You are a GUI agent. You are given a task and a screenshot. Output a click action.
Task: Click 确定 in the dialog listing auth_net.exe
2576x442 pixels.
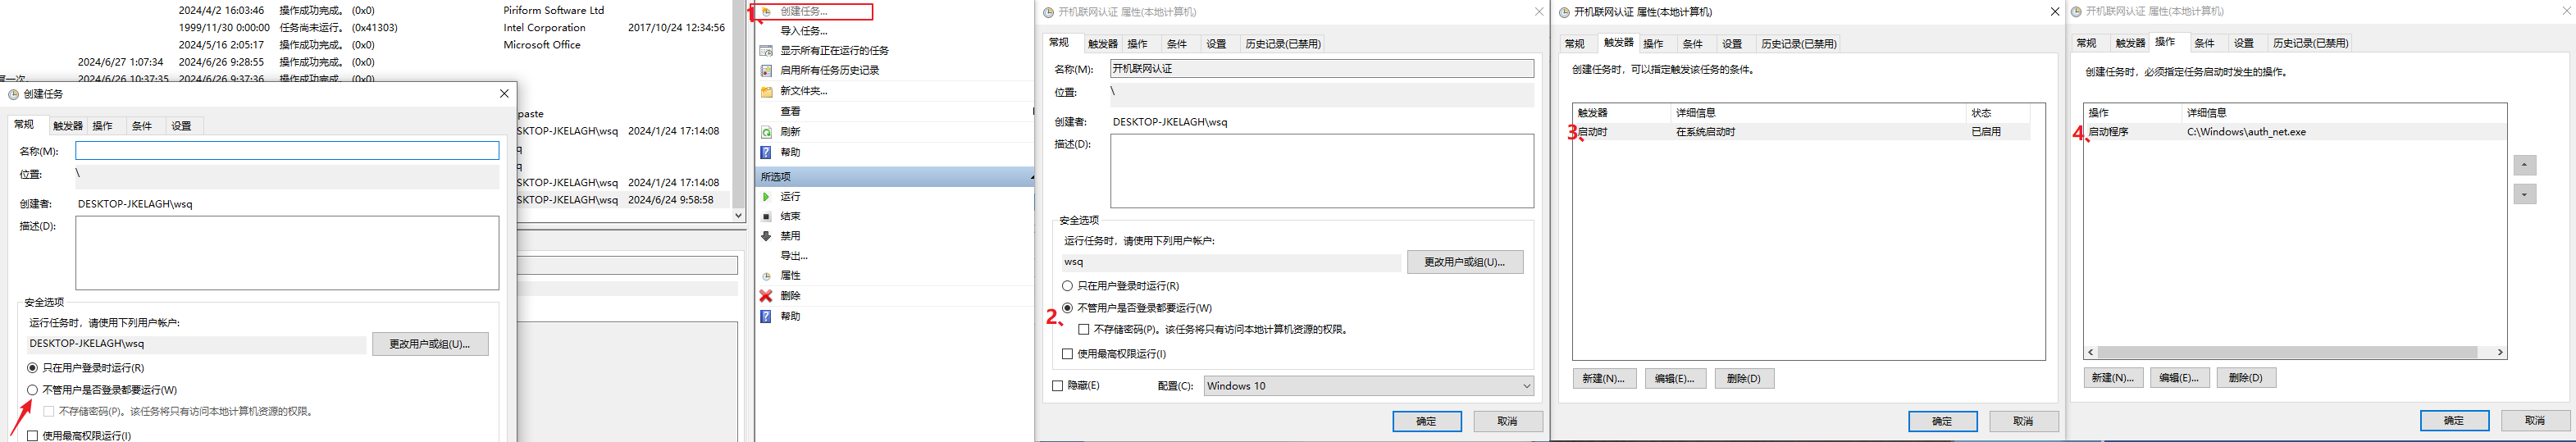coord(2454,421)
